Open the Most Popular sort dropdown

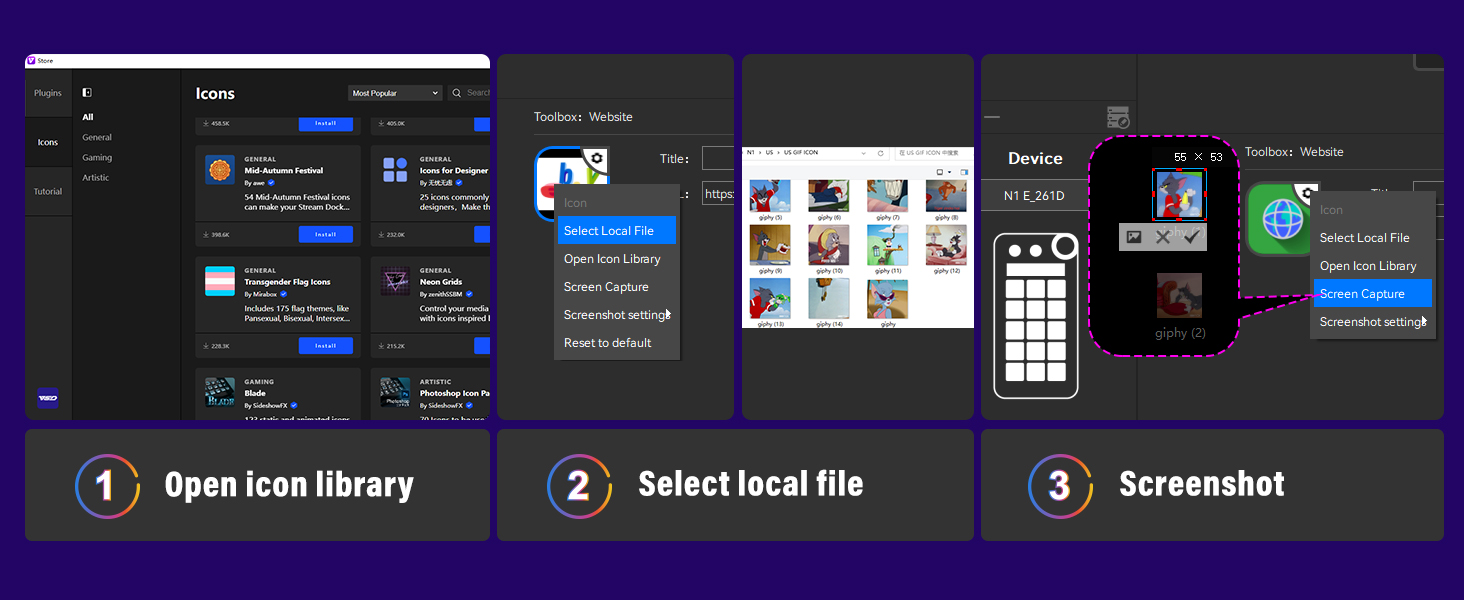(395, 93)
